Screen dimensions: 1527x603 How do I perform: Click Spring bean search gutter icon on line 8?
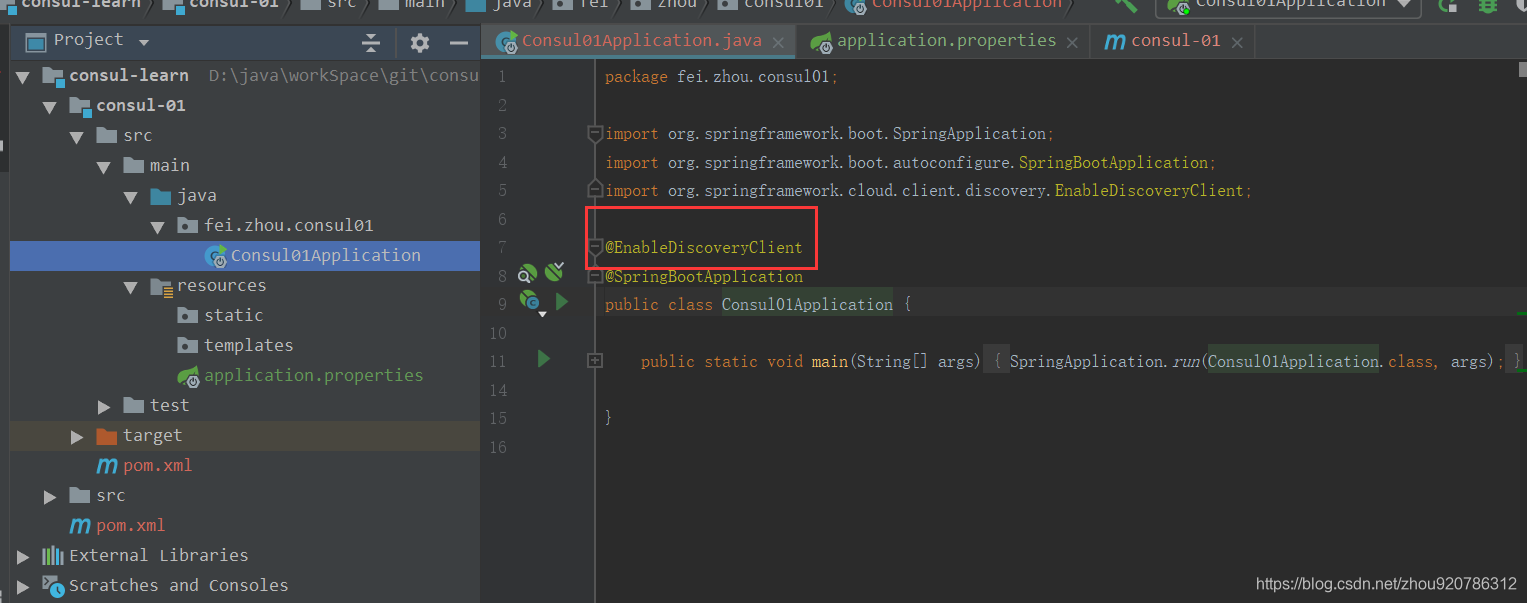click(528, 274)
